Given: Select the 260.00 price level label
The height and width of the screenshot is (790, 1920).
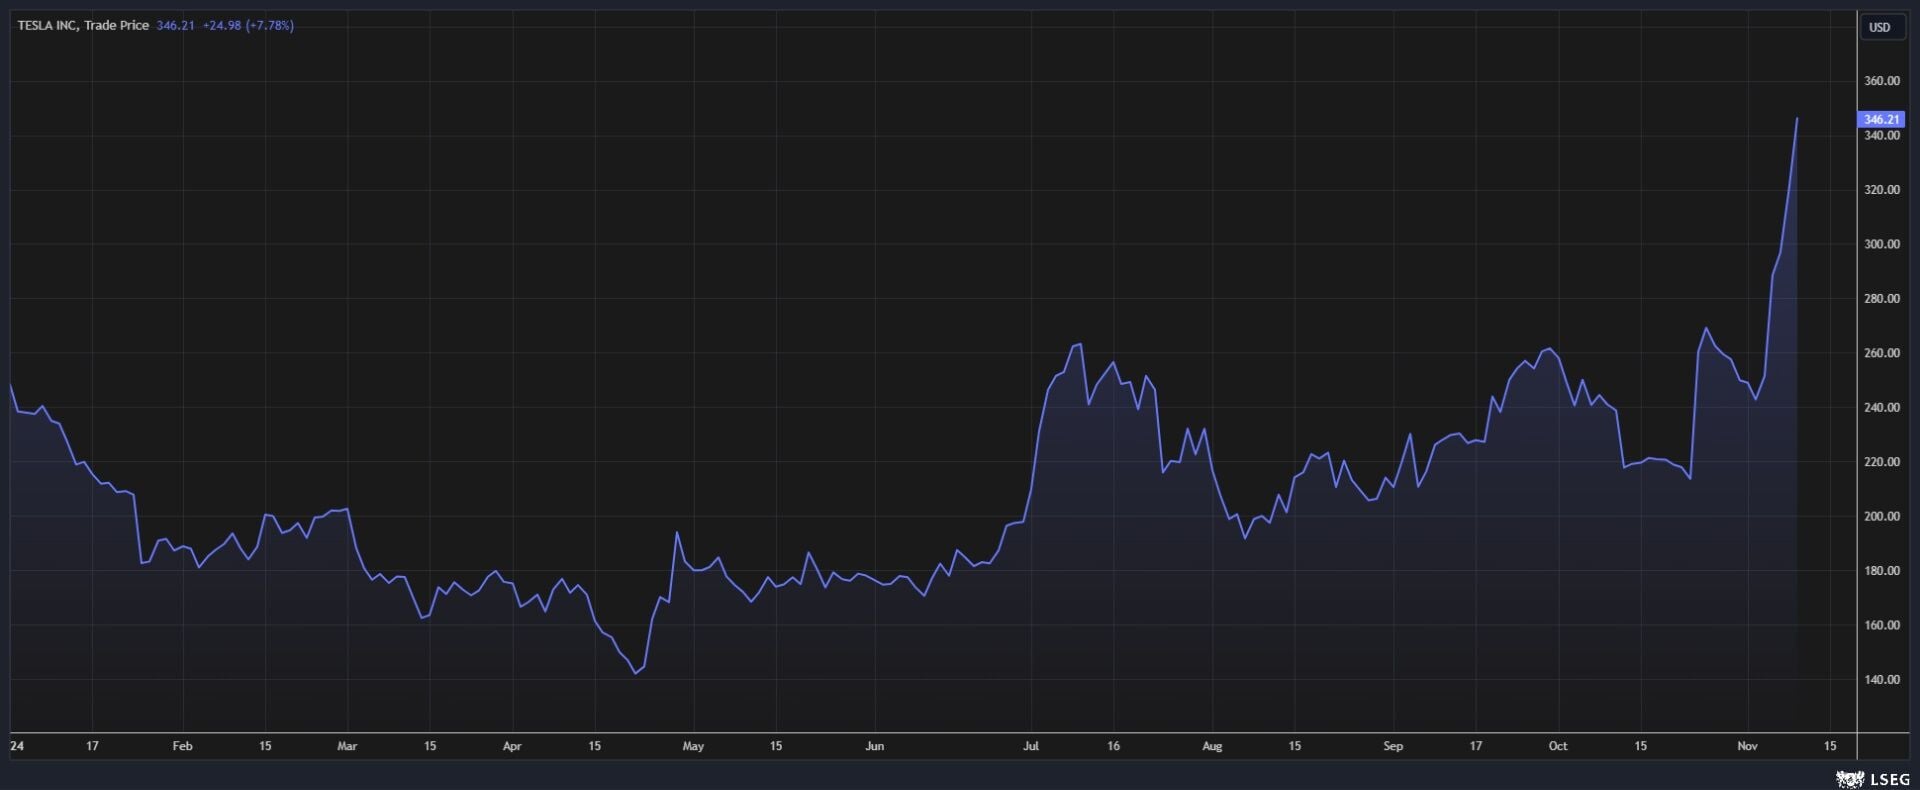Looking at the screenshot, I should [x=1882, y=353].
